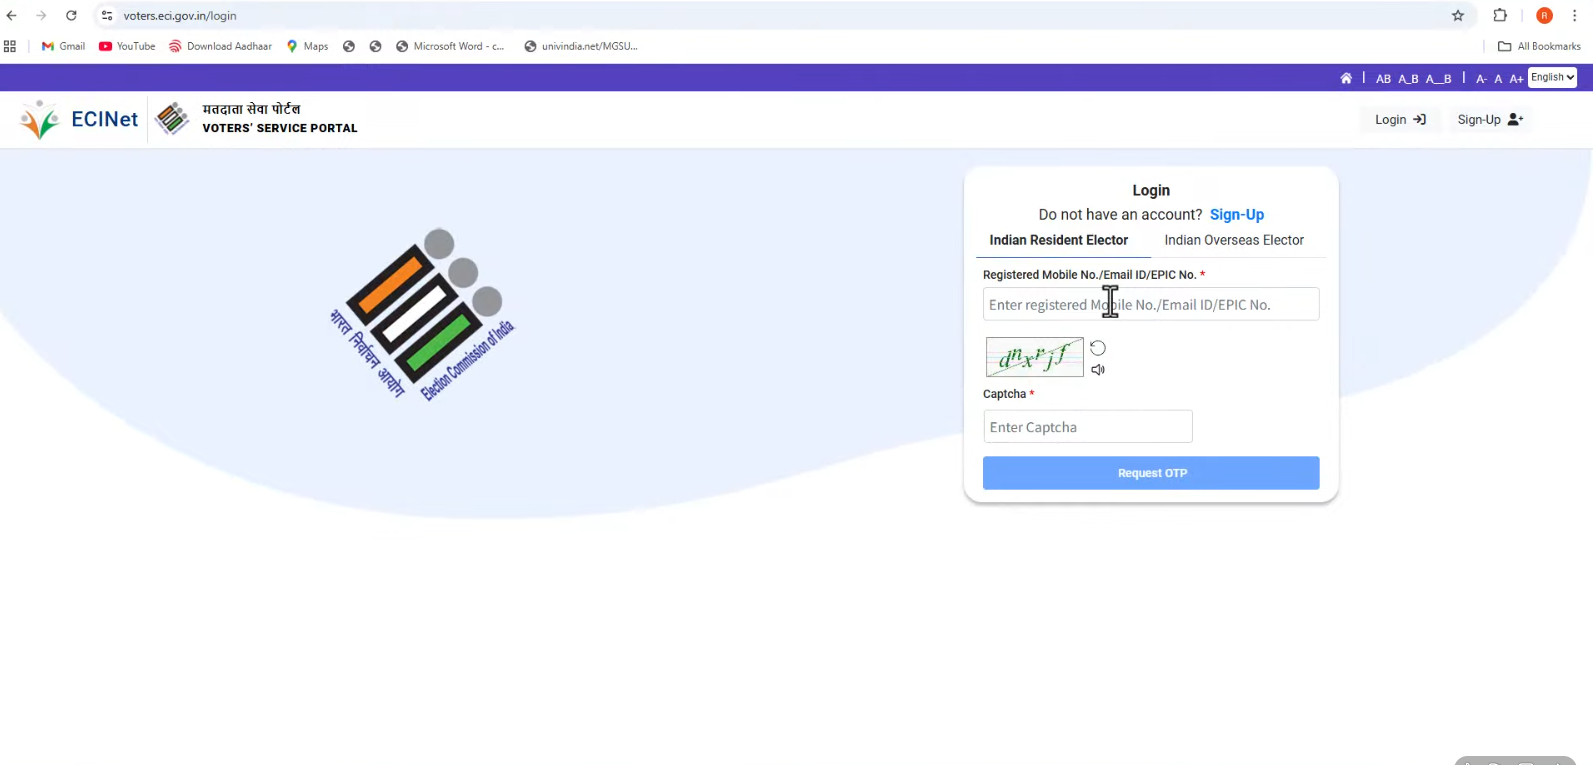Bookmark this page with the star icon
This screenshot has width=1593, height=765.
click(x=1458, y=16)
